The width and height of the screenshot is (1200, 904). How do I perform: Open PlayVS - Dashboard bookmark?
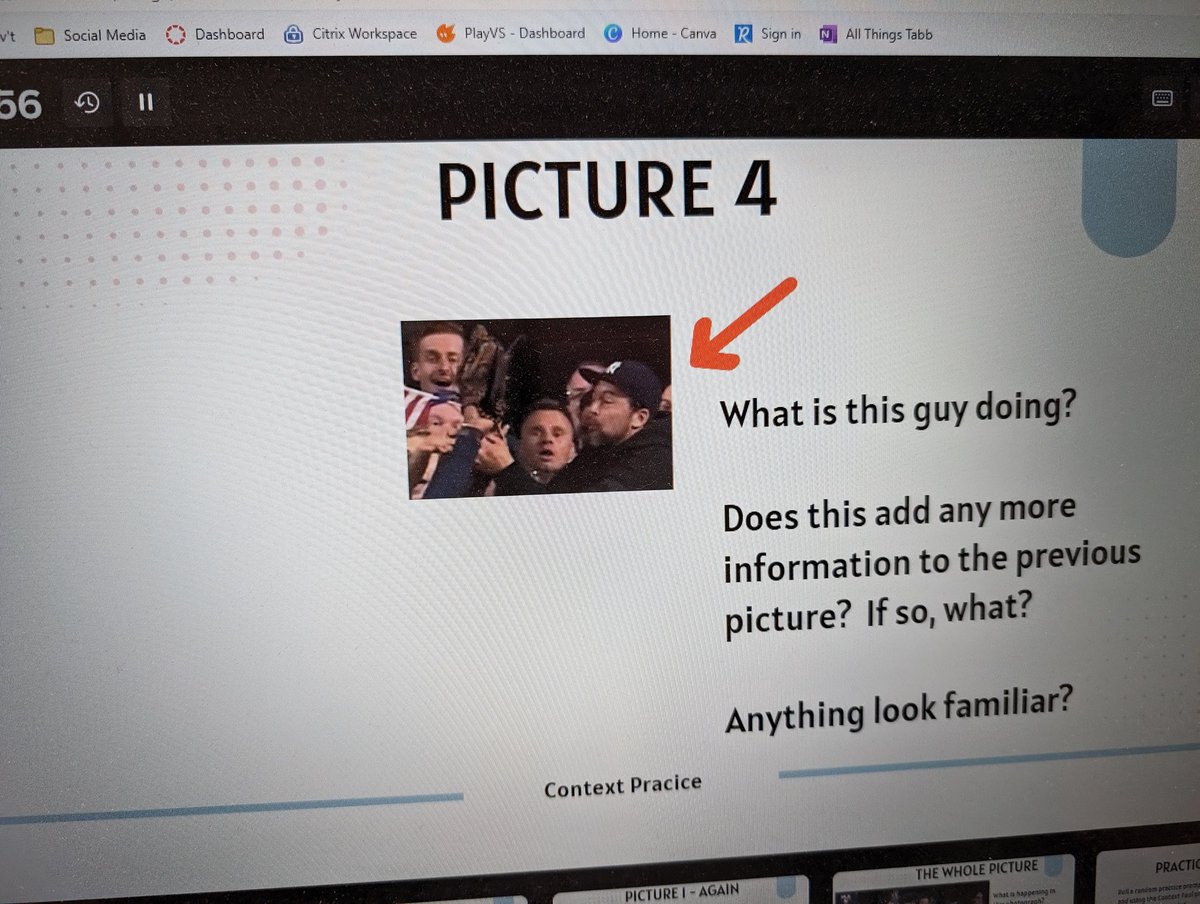pyautogui.click(x=510, y=34)
